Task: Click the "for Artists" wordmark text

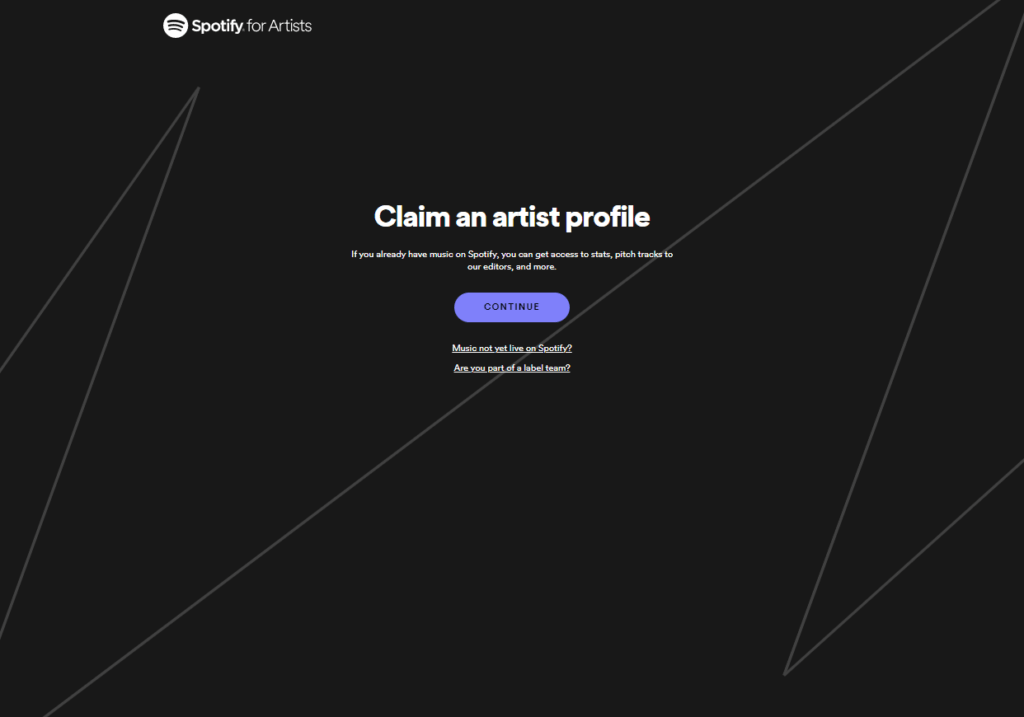Action: [279, 25]
